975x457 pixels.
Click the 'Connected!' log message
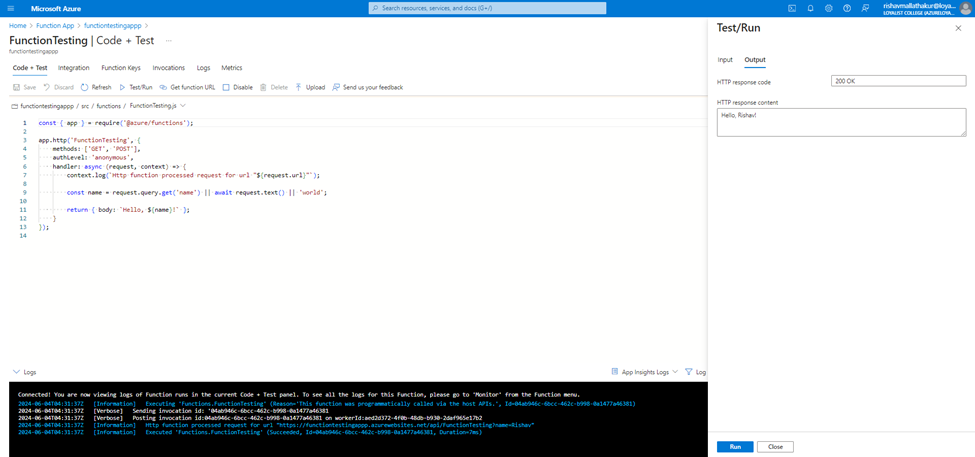[299, 395]
